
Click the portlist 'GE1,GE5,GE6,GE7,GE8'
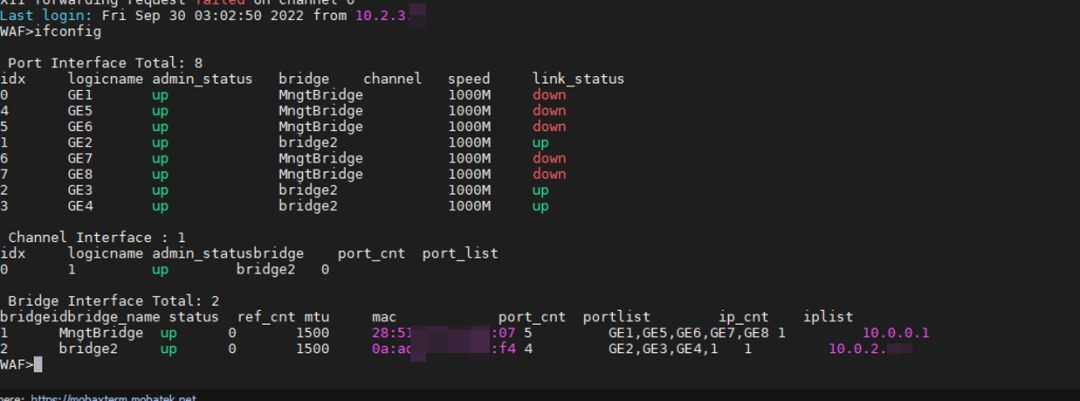coord(689,333)
